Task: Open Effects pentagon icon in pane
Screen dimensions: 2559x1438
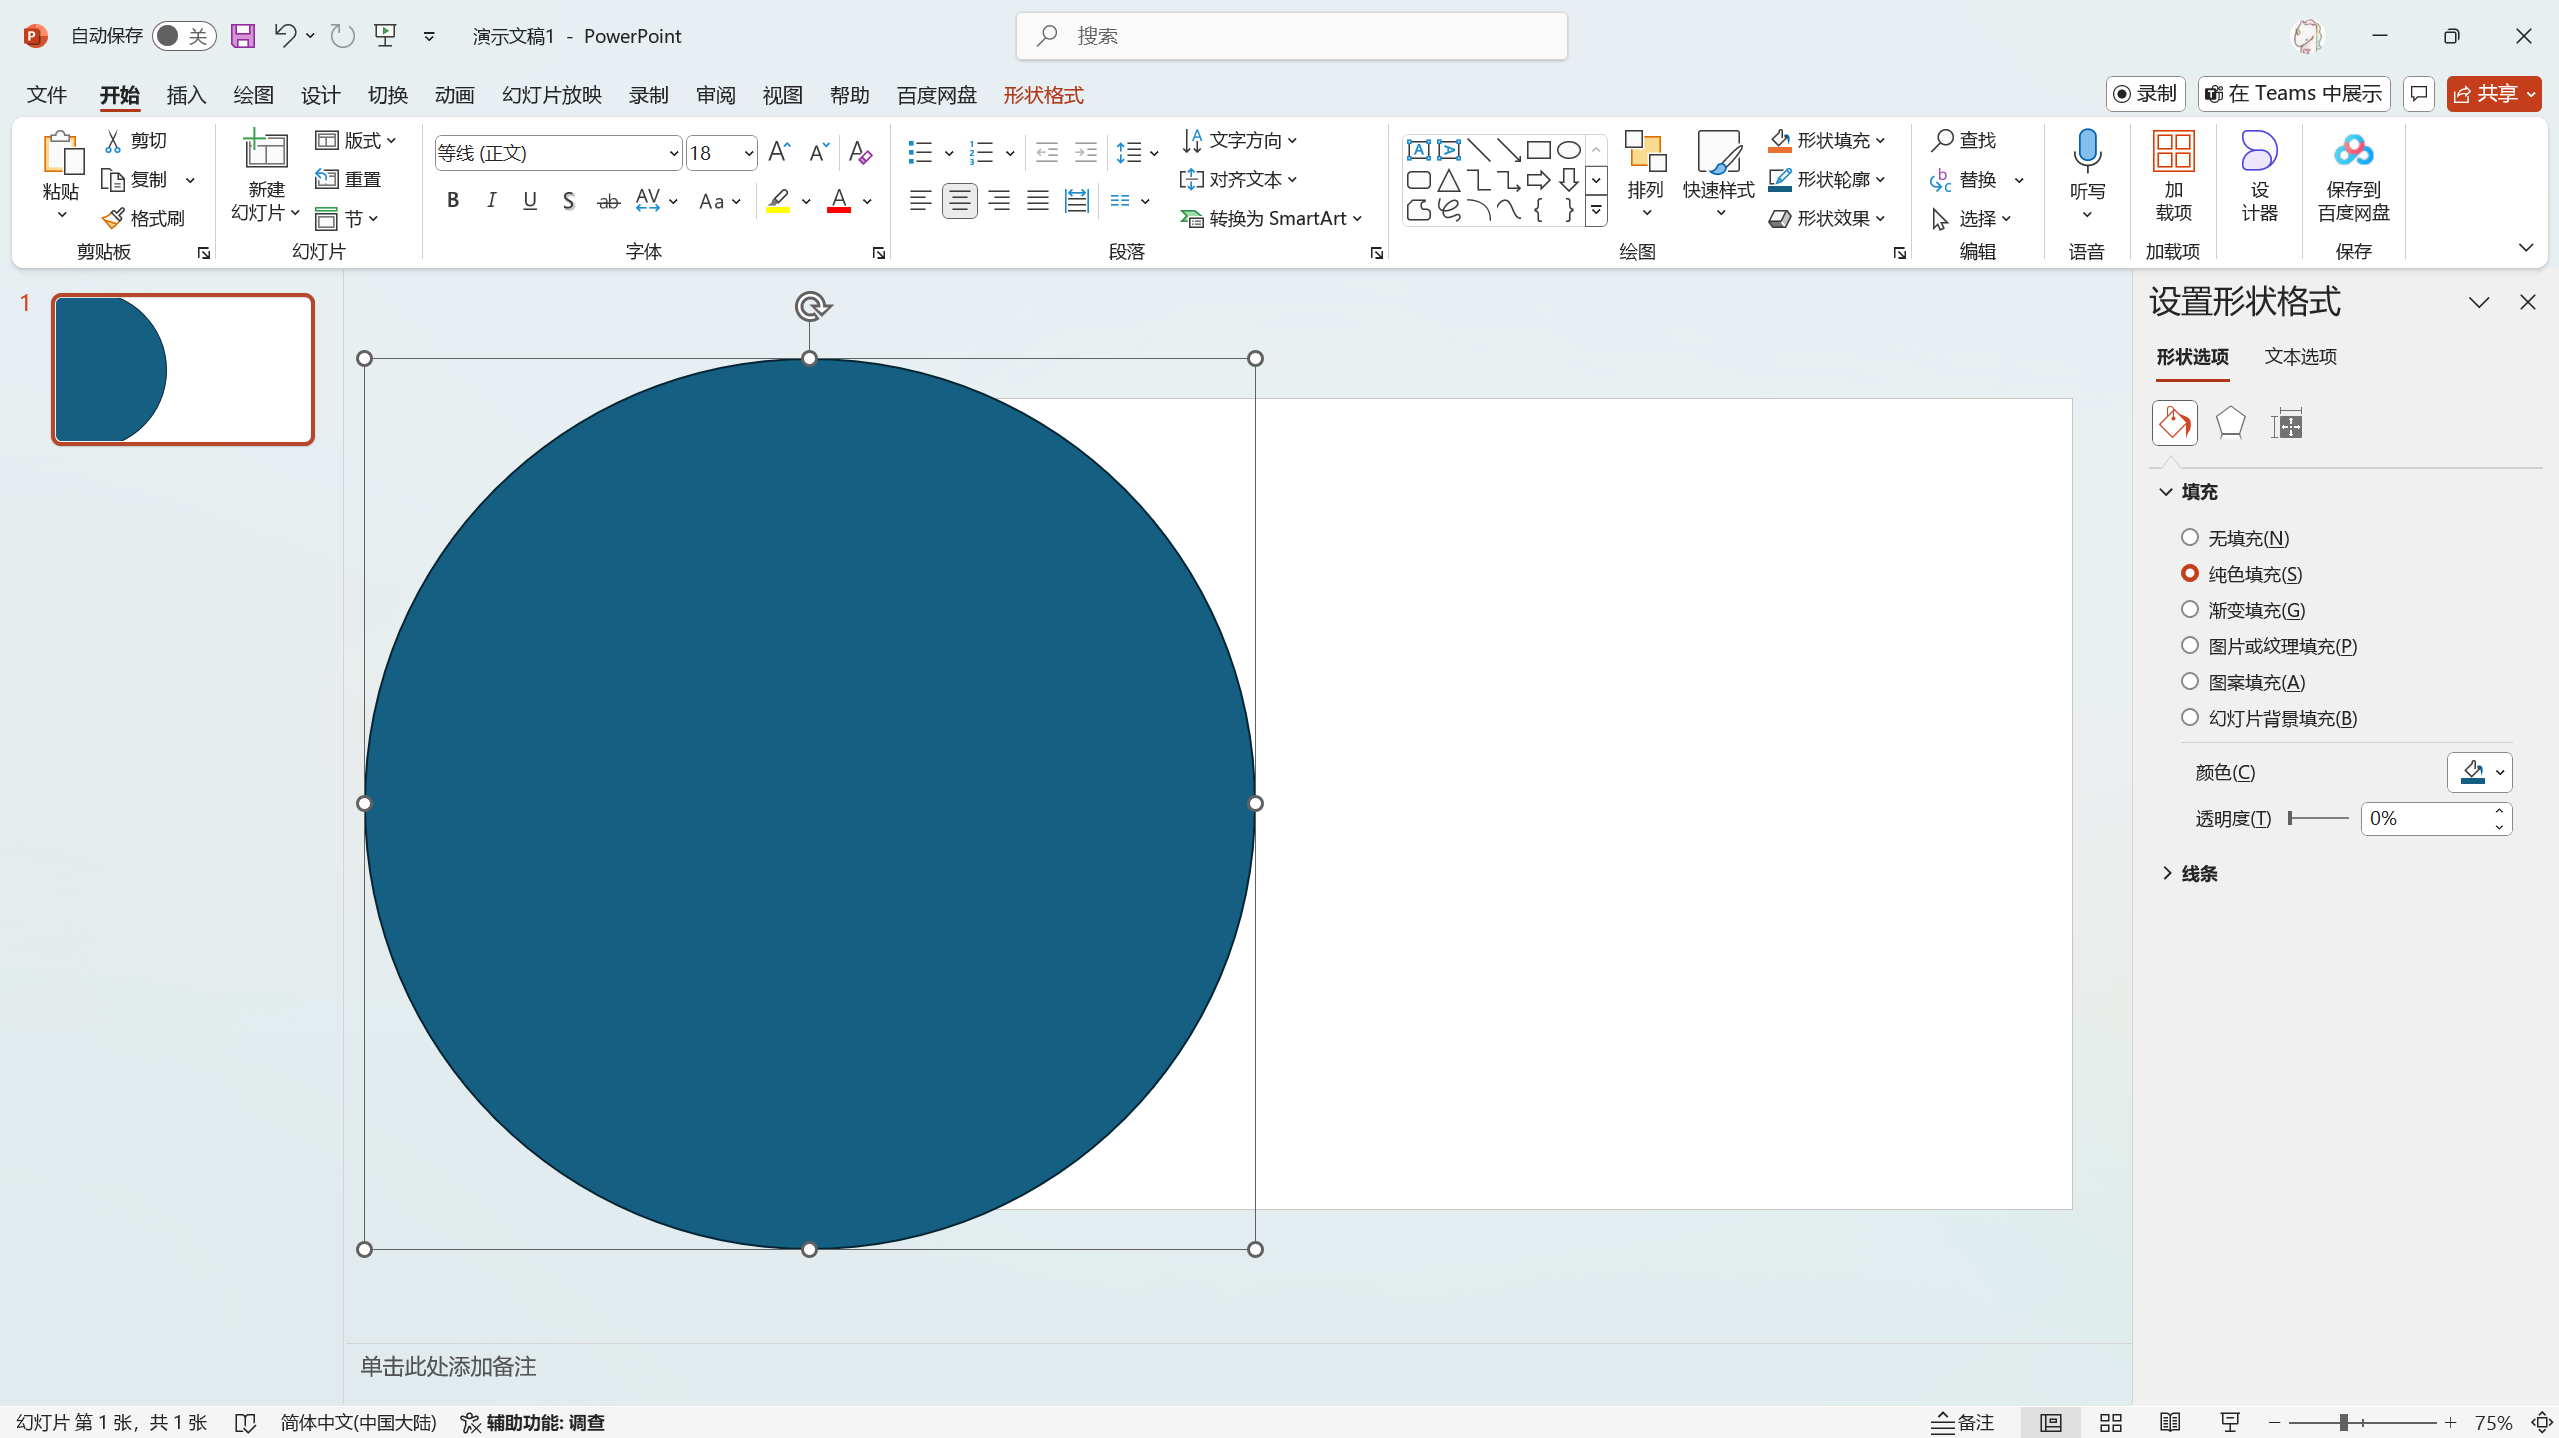Action: click(x=2230, y=423)
